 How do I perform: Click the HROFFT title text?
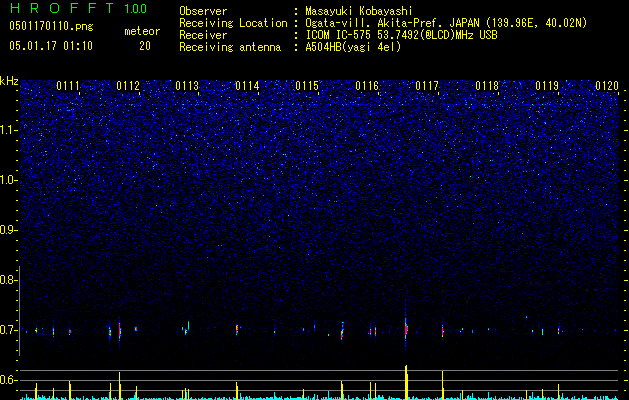click(x=63, y=8)
